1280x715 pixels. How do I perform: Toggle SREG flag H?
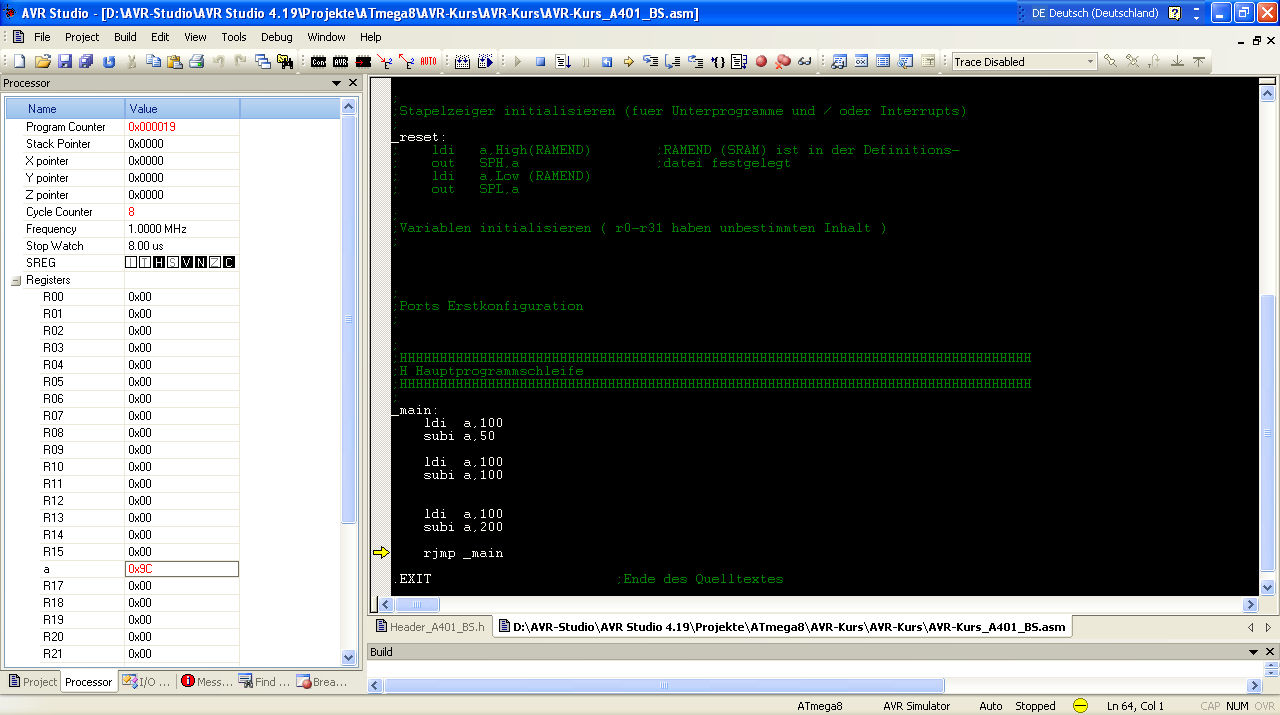tap(159, 262)
